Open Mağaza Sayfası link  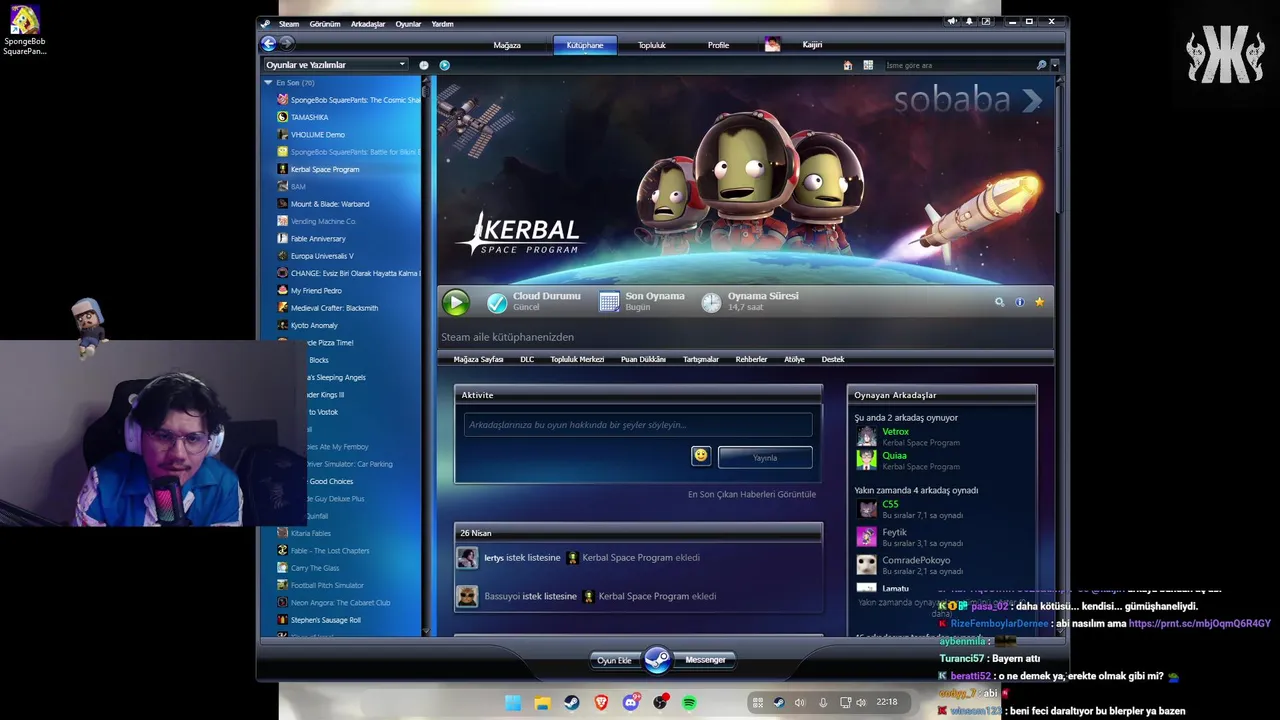478,359
